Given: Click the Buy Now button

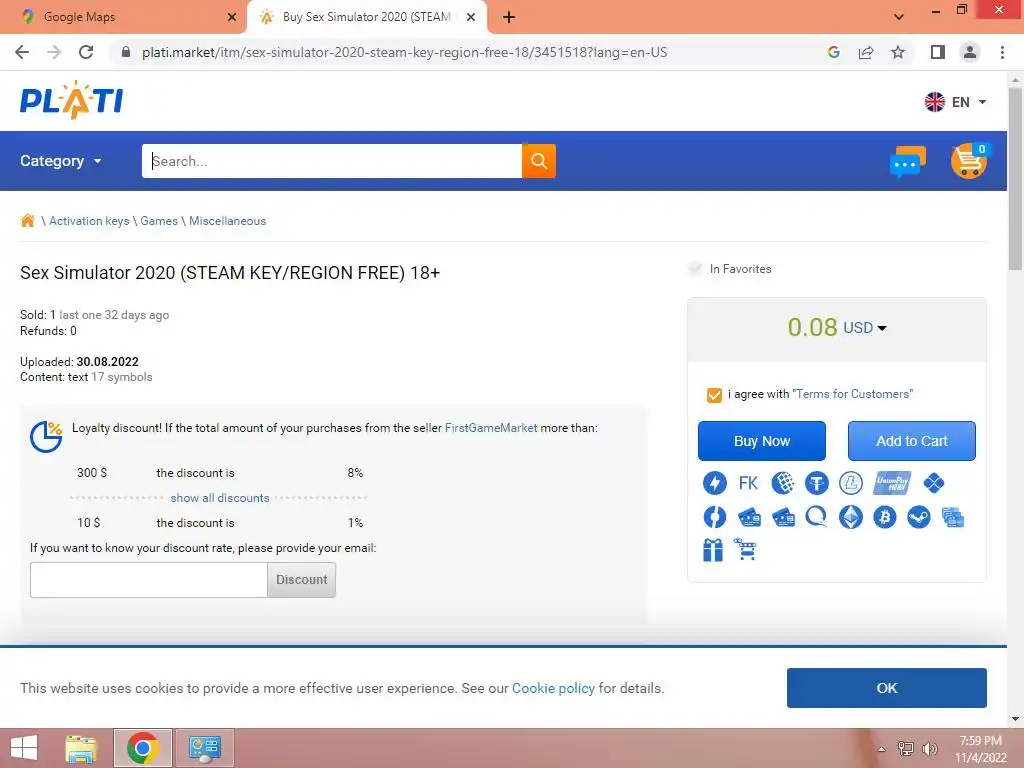Looking at the screenshot, I should point(761,441).
